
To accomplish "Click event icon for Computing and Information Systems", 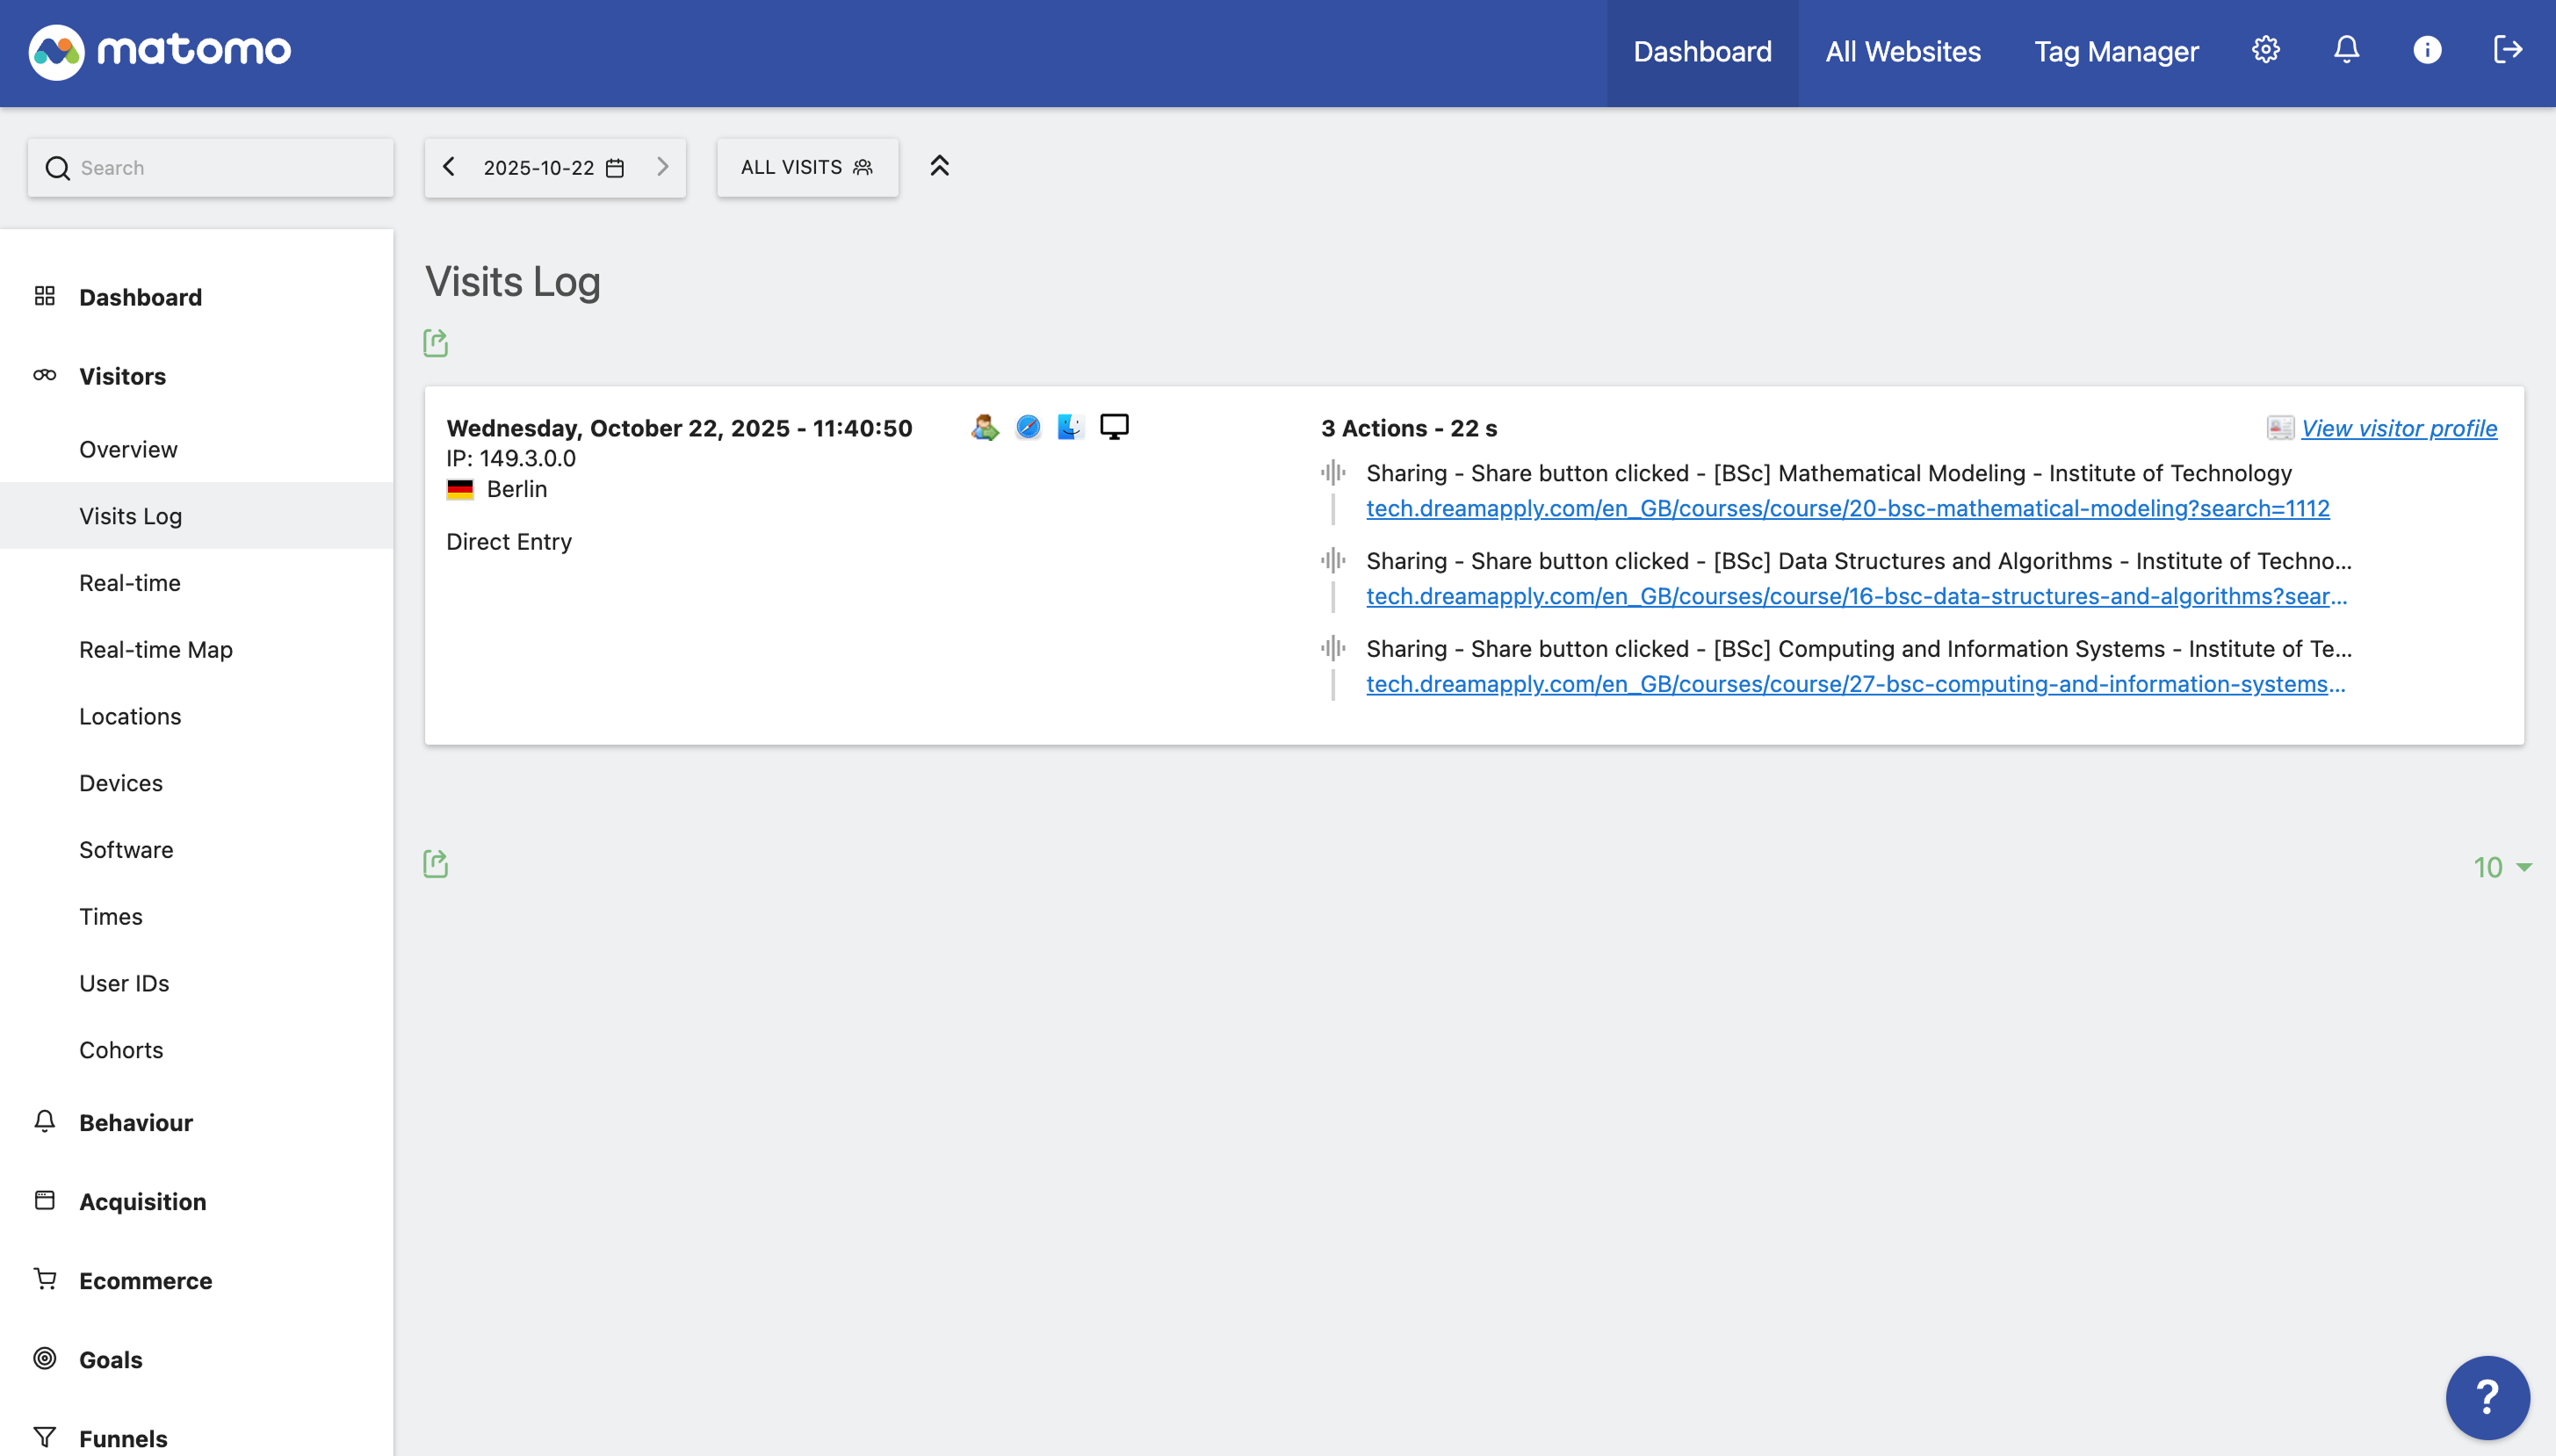I will 1333,648.
